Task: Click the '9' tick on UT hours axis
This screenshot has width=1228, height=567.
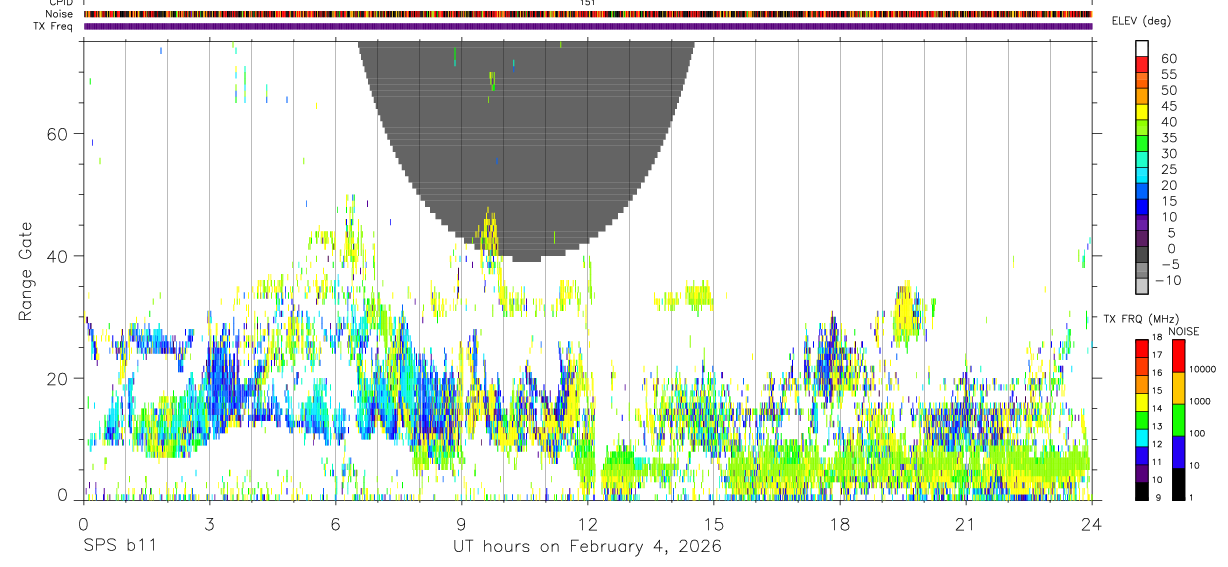Action: coord(462,524)
